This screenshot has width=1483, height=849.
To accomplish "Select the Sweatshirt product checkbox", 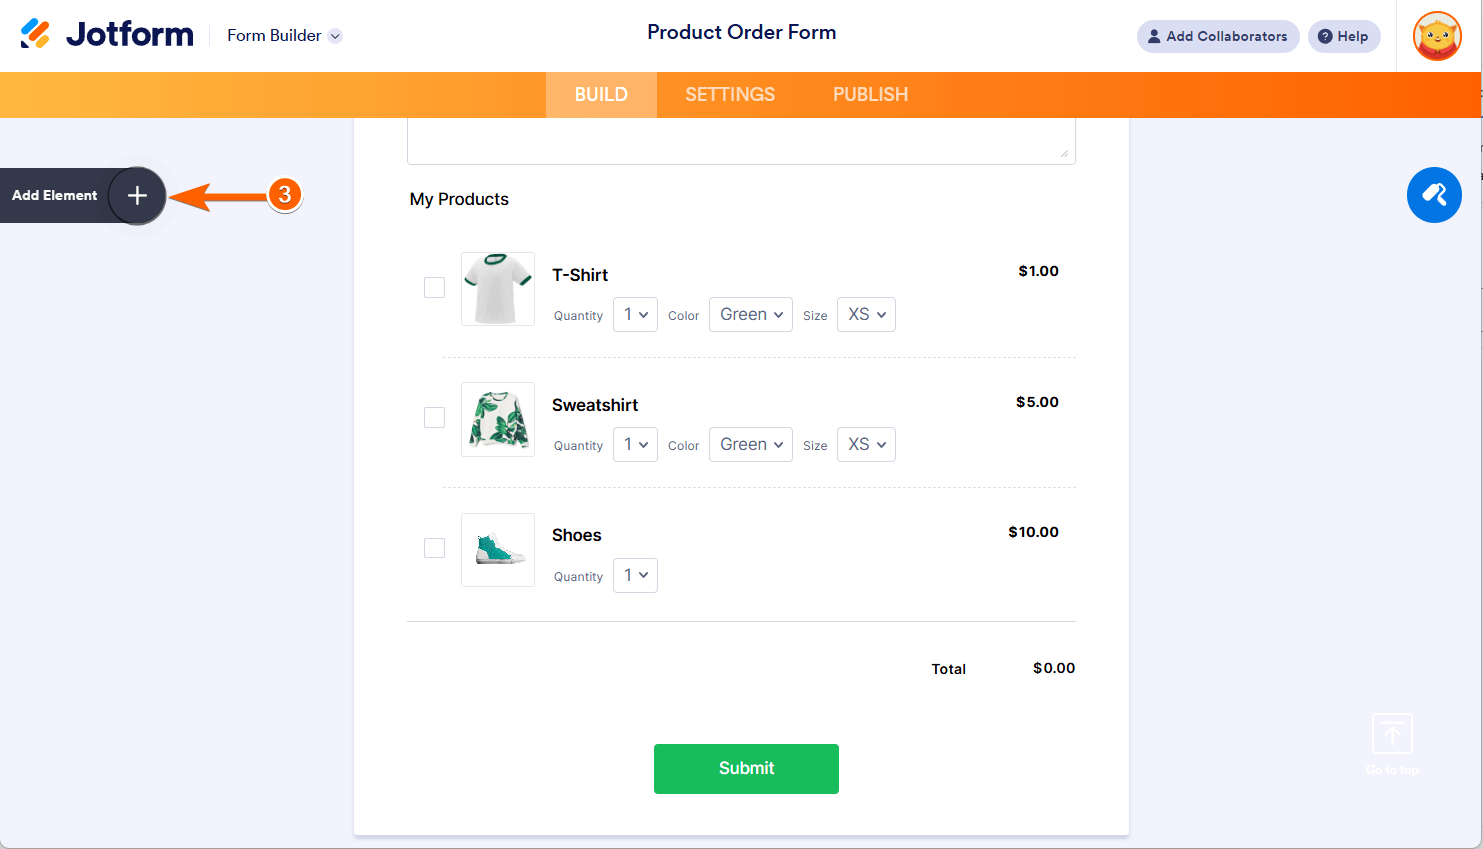I will [x=434, y=417].
